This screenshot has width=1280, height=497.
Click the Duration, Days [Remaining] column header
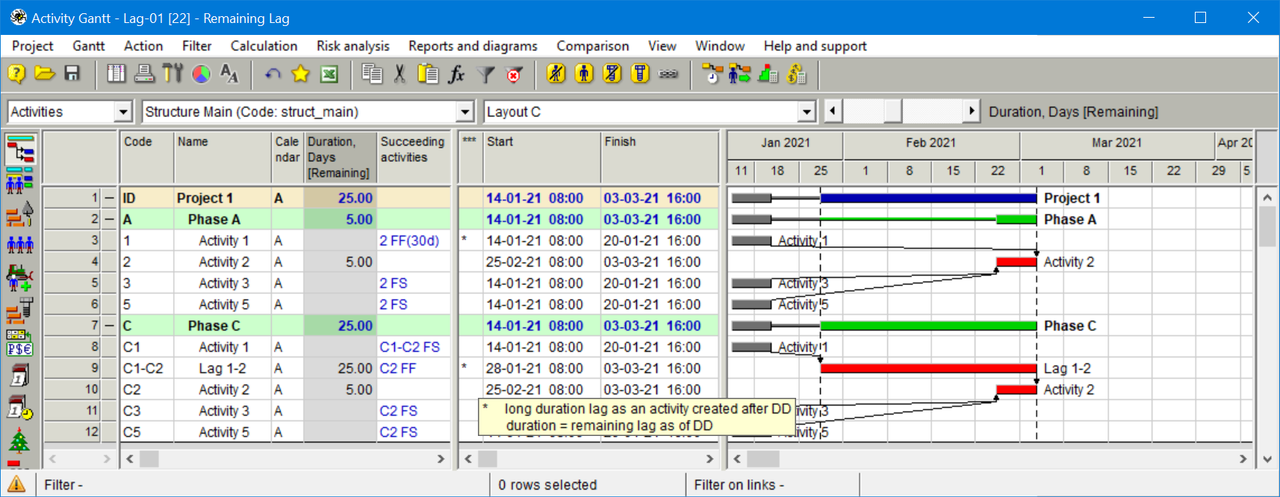[x=340, y=158]
